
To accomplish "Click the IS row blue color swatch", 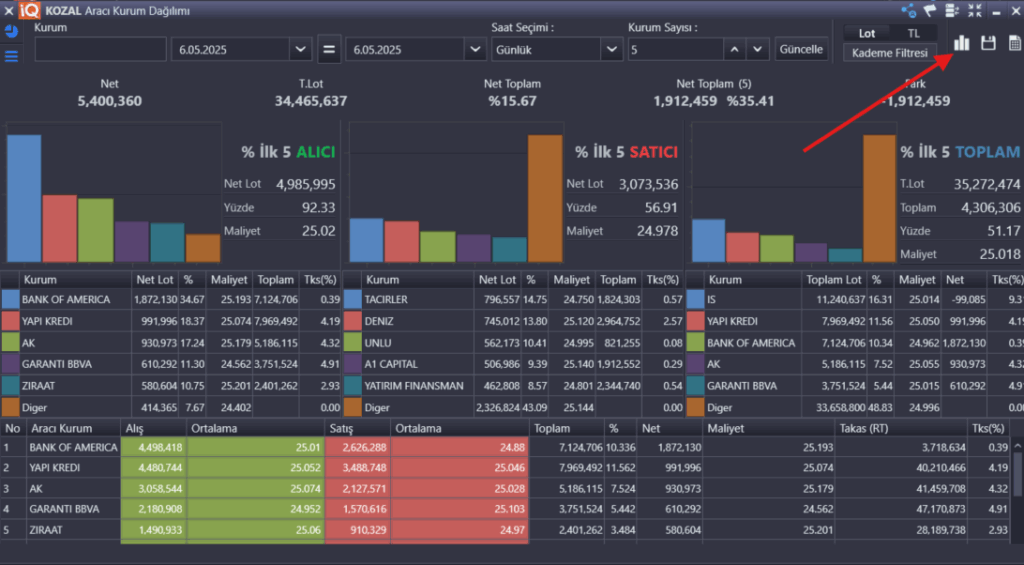I will (696, 299).
